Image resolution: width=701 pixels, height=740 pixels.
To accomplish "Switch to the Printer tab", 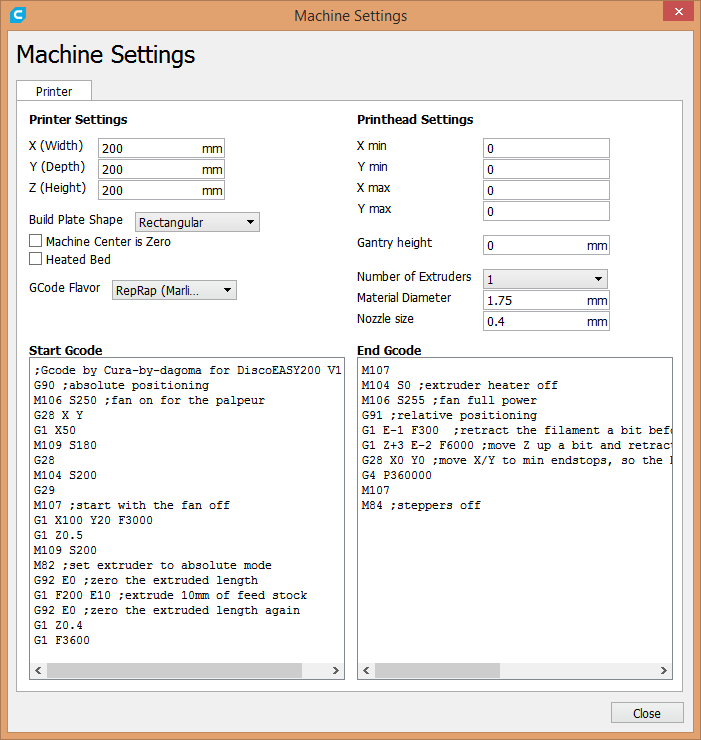I will click(x=54, y=91).
